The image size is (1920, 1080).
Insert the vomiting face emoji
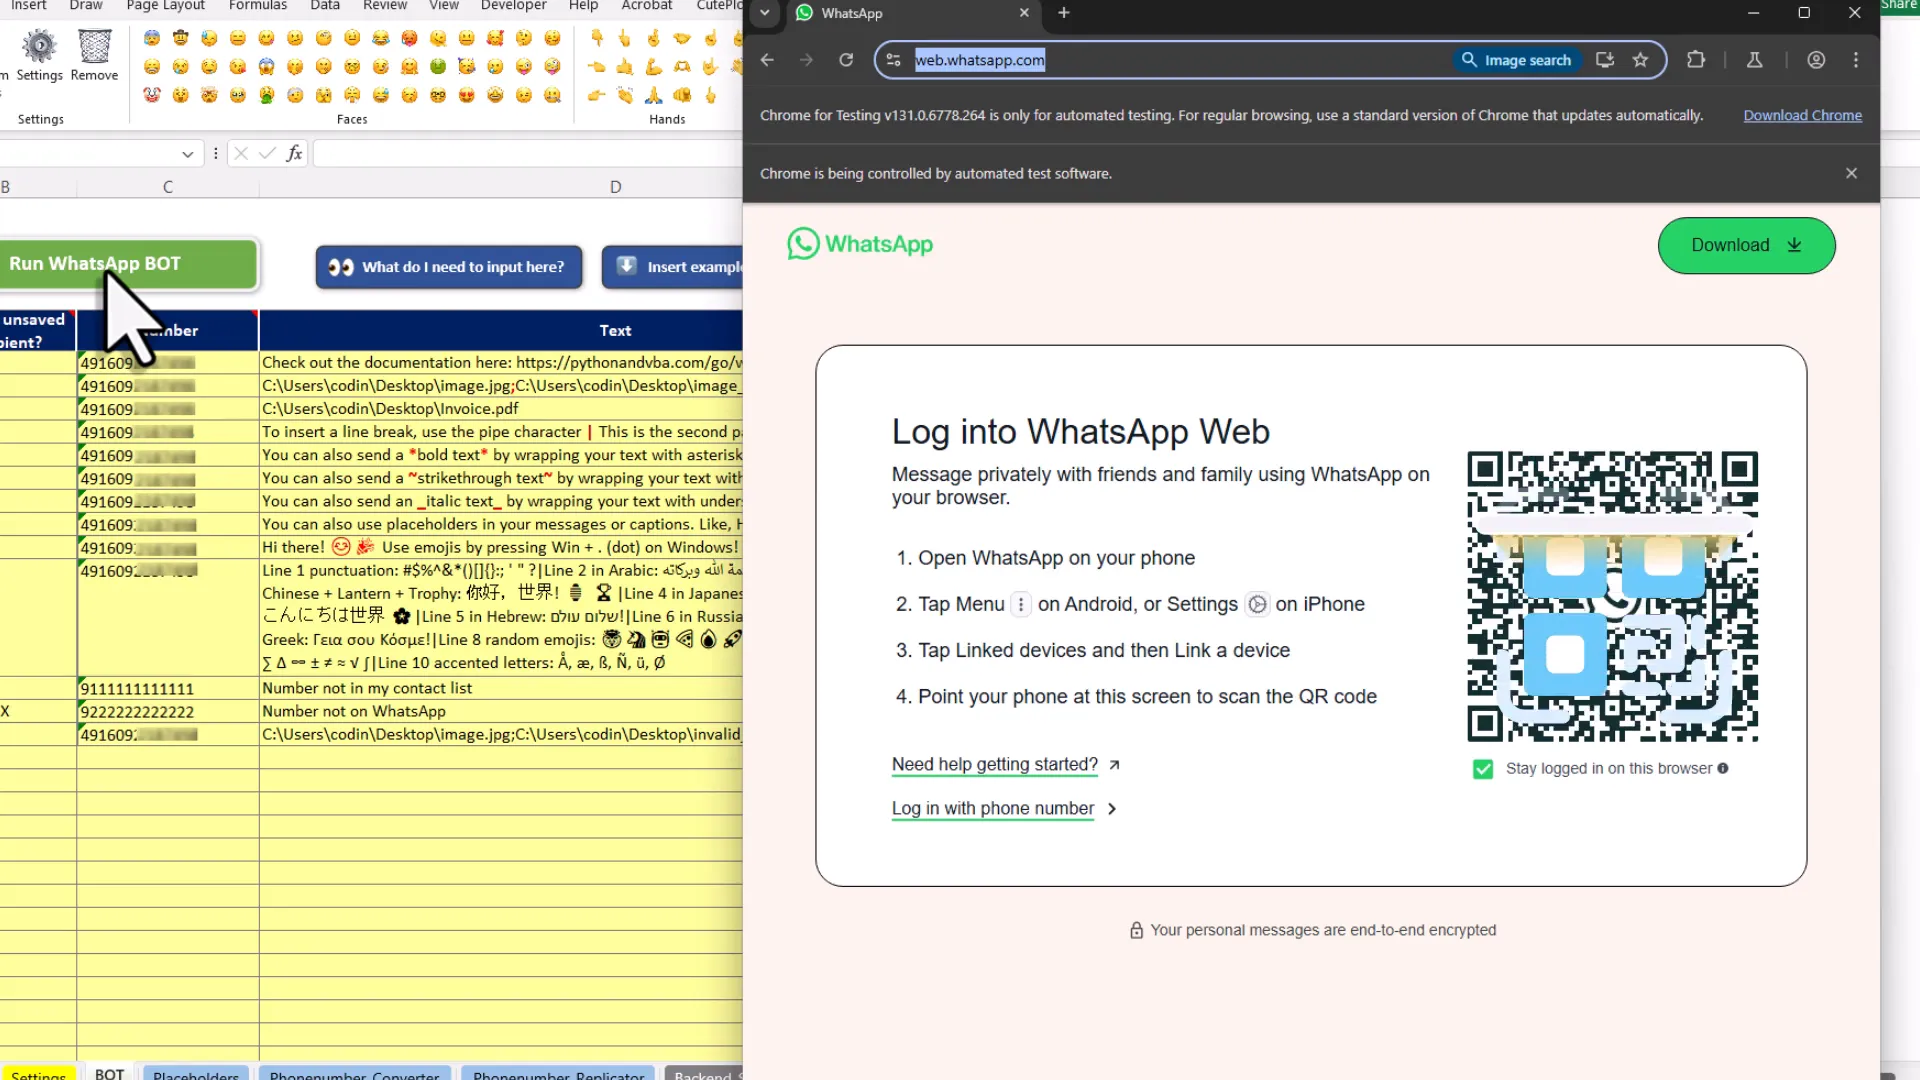click(x=266, y=95)
